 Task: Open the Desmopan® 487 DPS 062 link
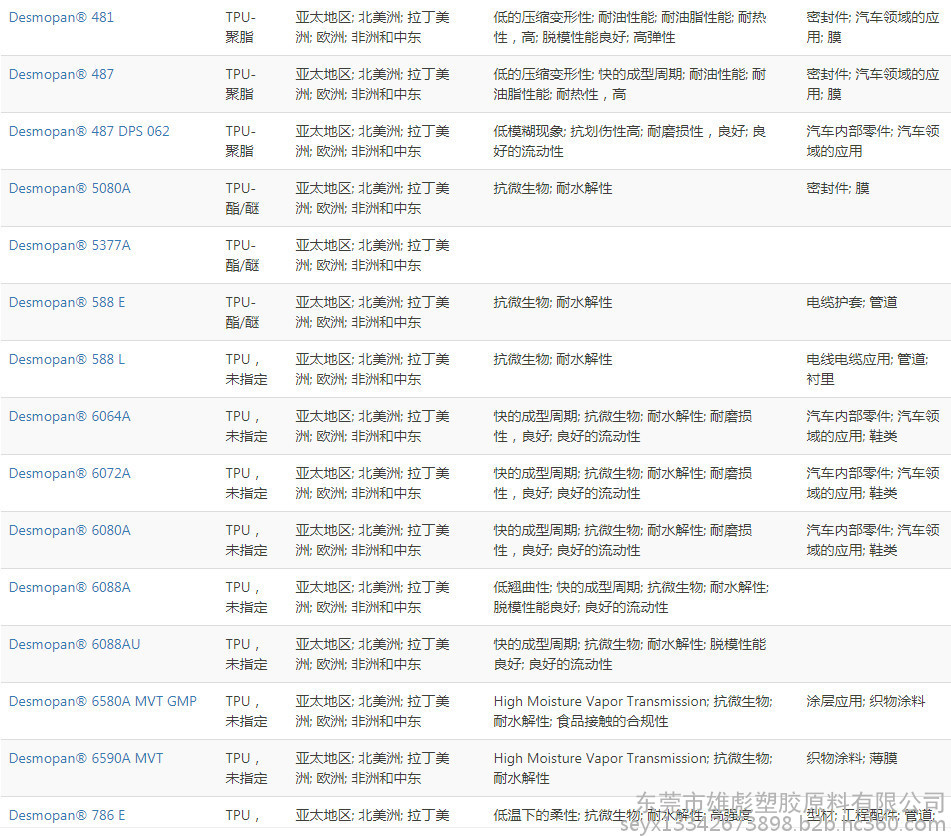(89, 132)
